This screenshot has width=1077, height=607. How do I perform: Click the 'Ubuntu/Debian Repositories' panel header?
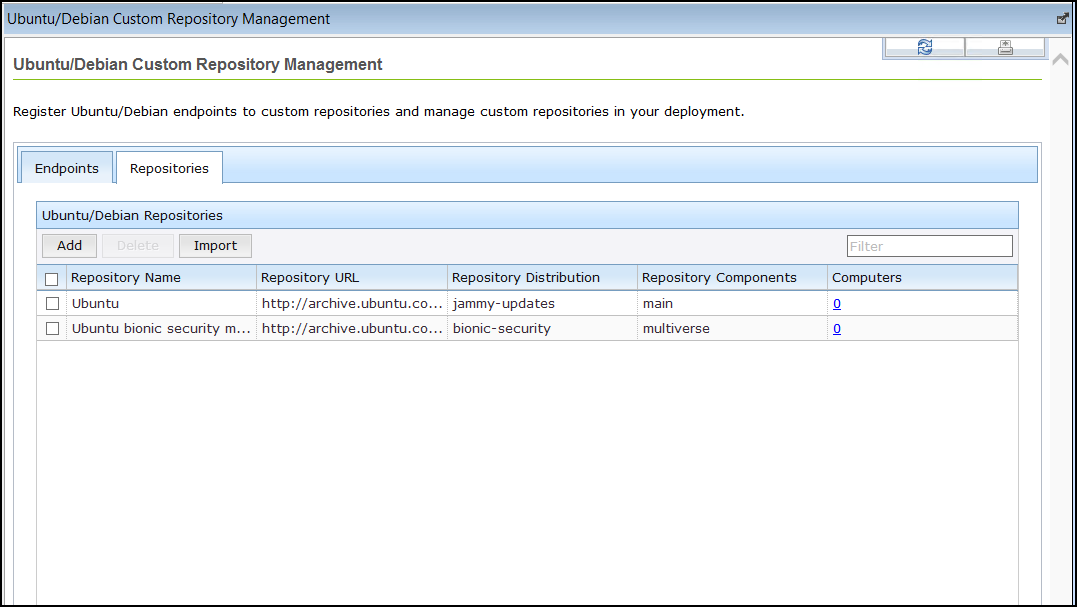point(528,216)
